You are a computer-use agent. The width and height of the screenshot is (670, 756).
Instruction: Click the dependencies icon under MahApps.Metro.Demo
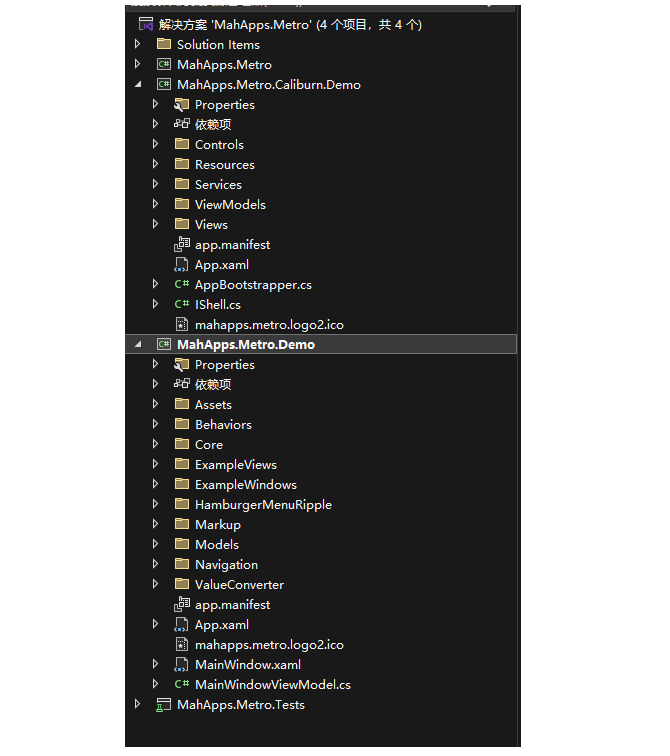(x=181, y=384)
